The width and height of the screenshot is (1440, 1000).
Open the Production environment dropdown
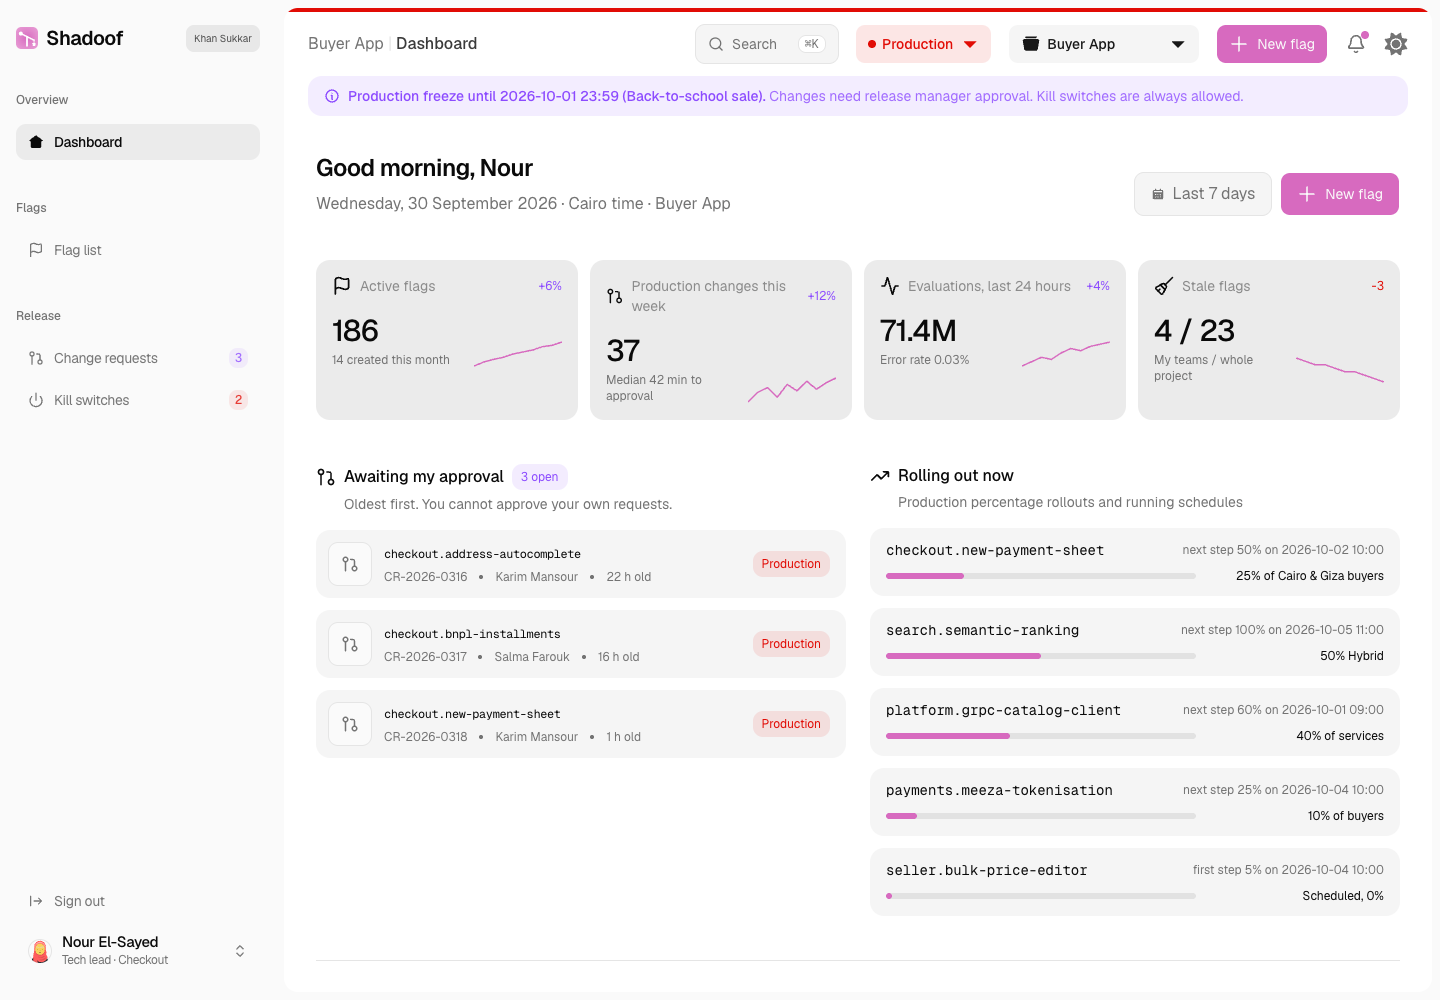[x=923, y=44]
